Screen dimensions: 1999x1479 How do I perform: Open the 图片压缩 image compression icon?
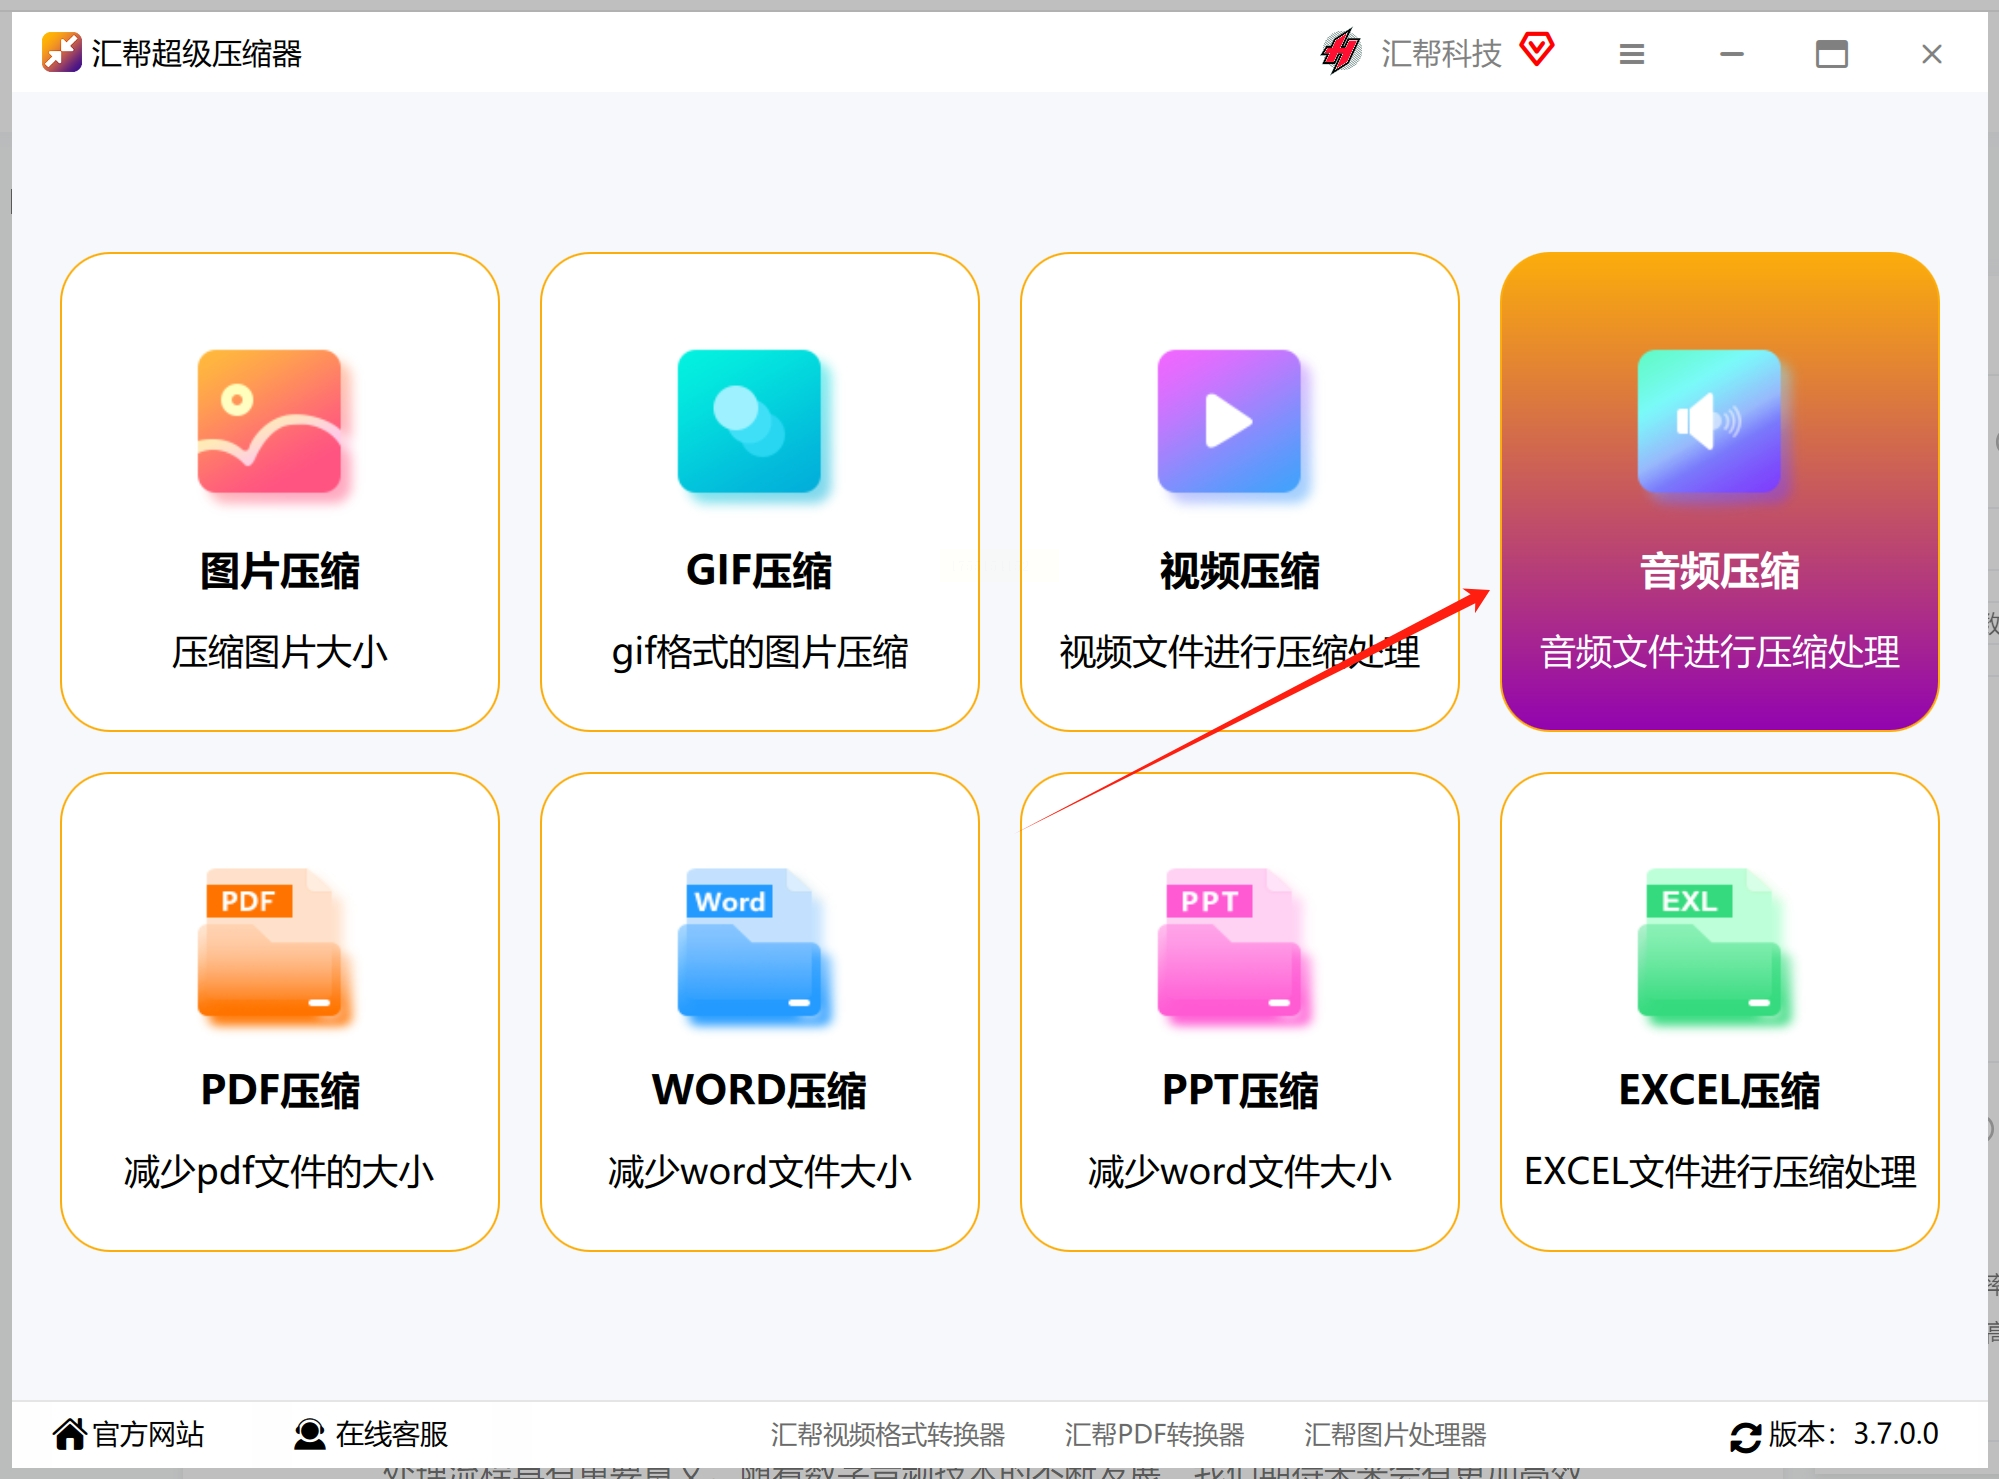click(269, 421)
